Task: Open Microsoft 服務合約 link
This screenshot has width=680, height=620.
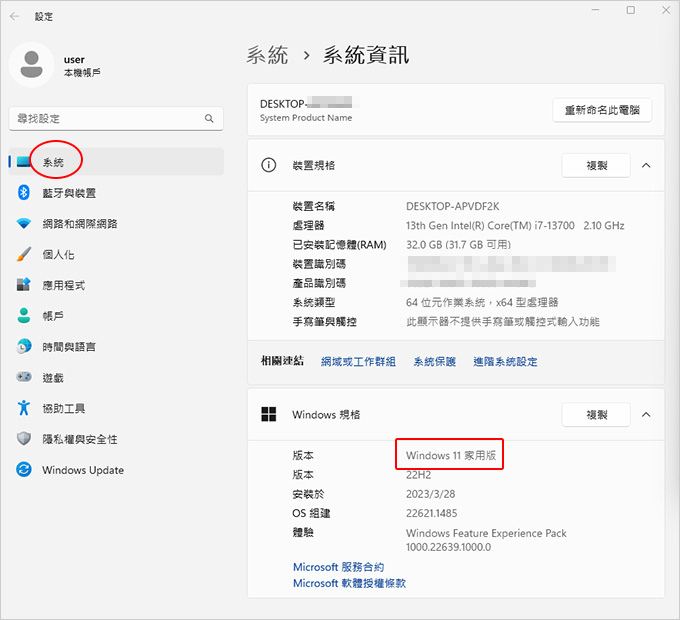Action: (338, 567)
